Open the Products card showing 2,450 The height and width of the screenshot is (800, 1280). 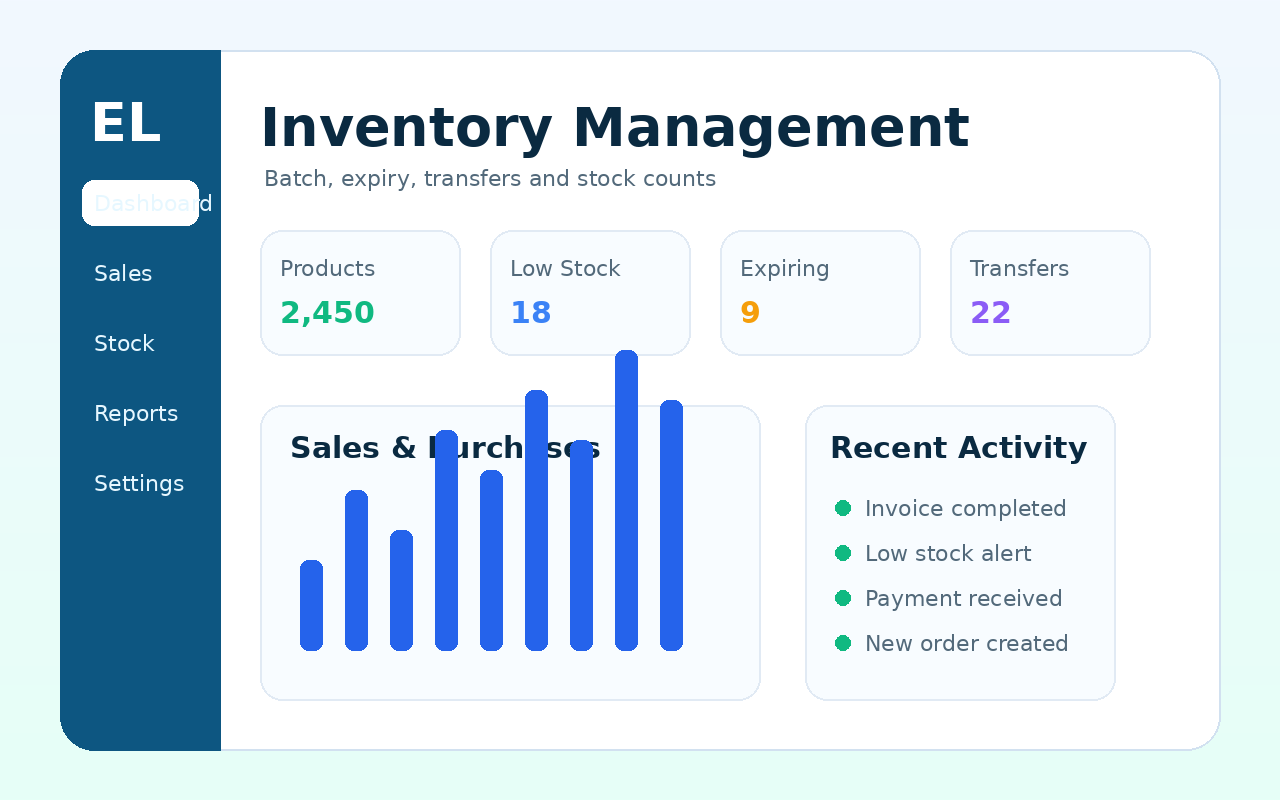click(360, 293)
